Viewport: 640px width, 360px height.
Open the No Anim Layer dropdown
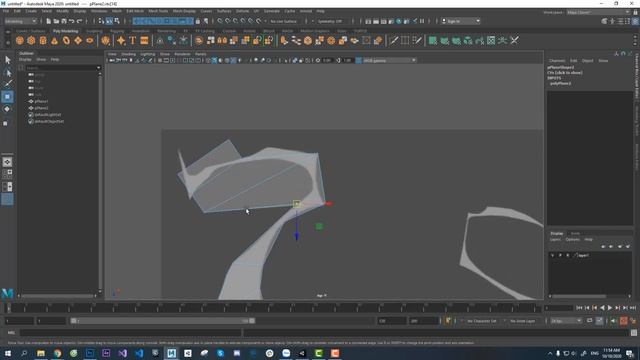pyautogui.click(x=522, y=321)
